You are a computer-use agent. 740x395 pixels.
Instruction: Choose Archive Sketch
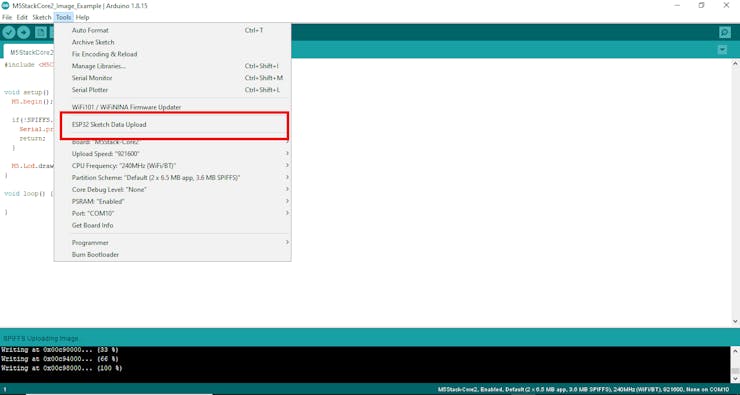[x=173, y=42]
